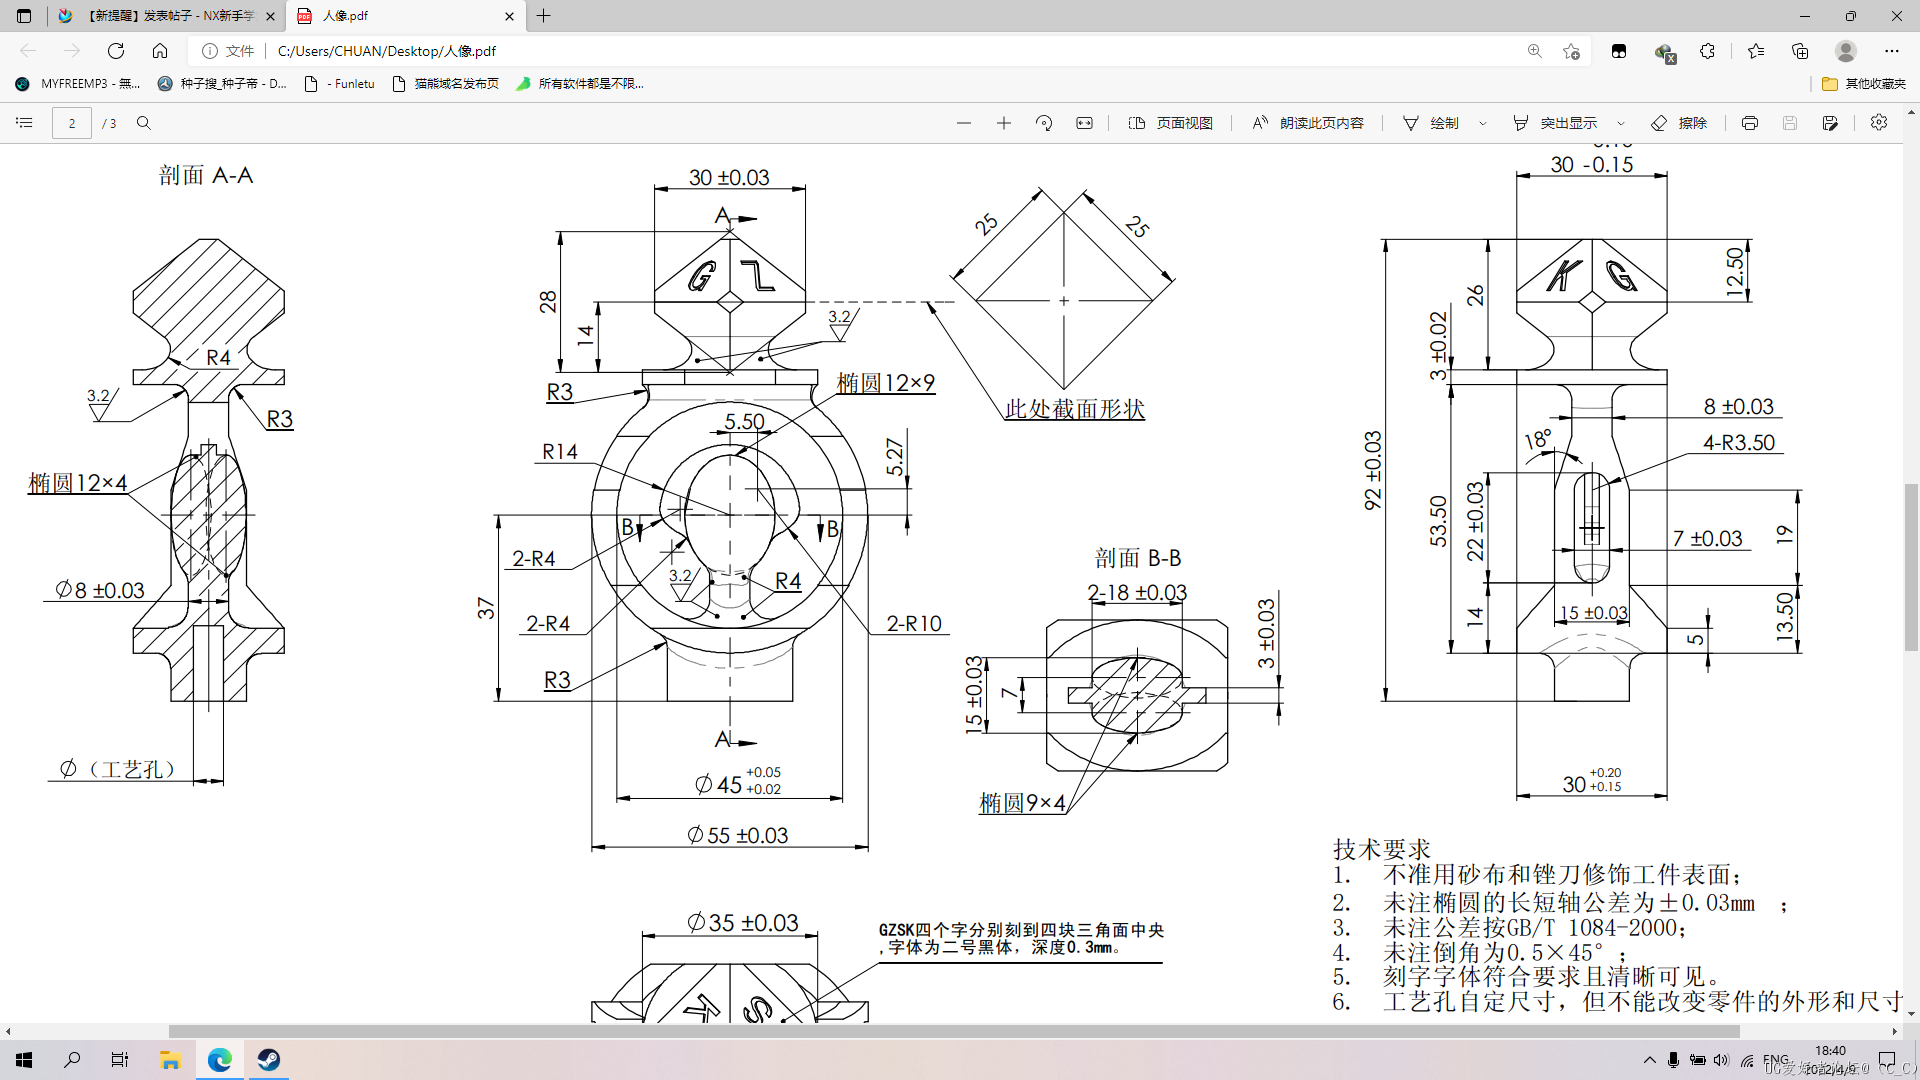
Task: Open Windows taskbar search
Action: [72, 1060]
